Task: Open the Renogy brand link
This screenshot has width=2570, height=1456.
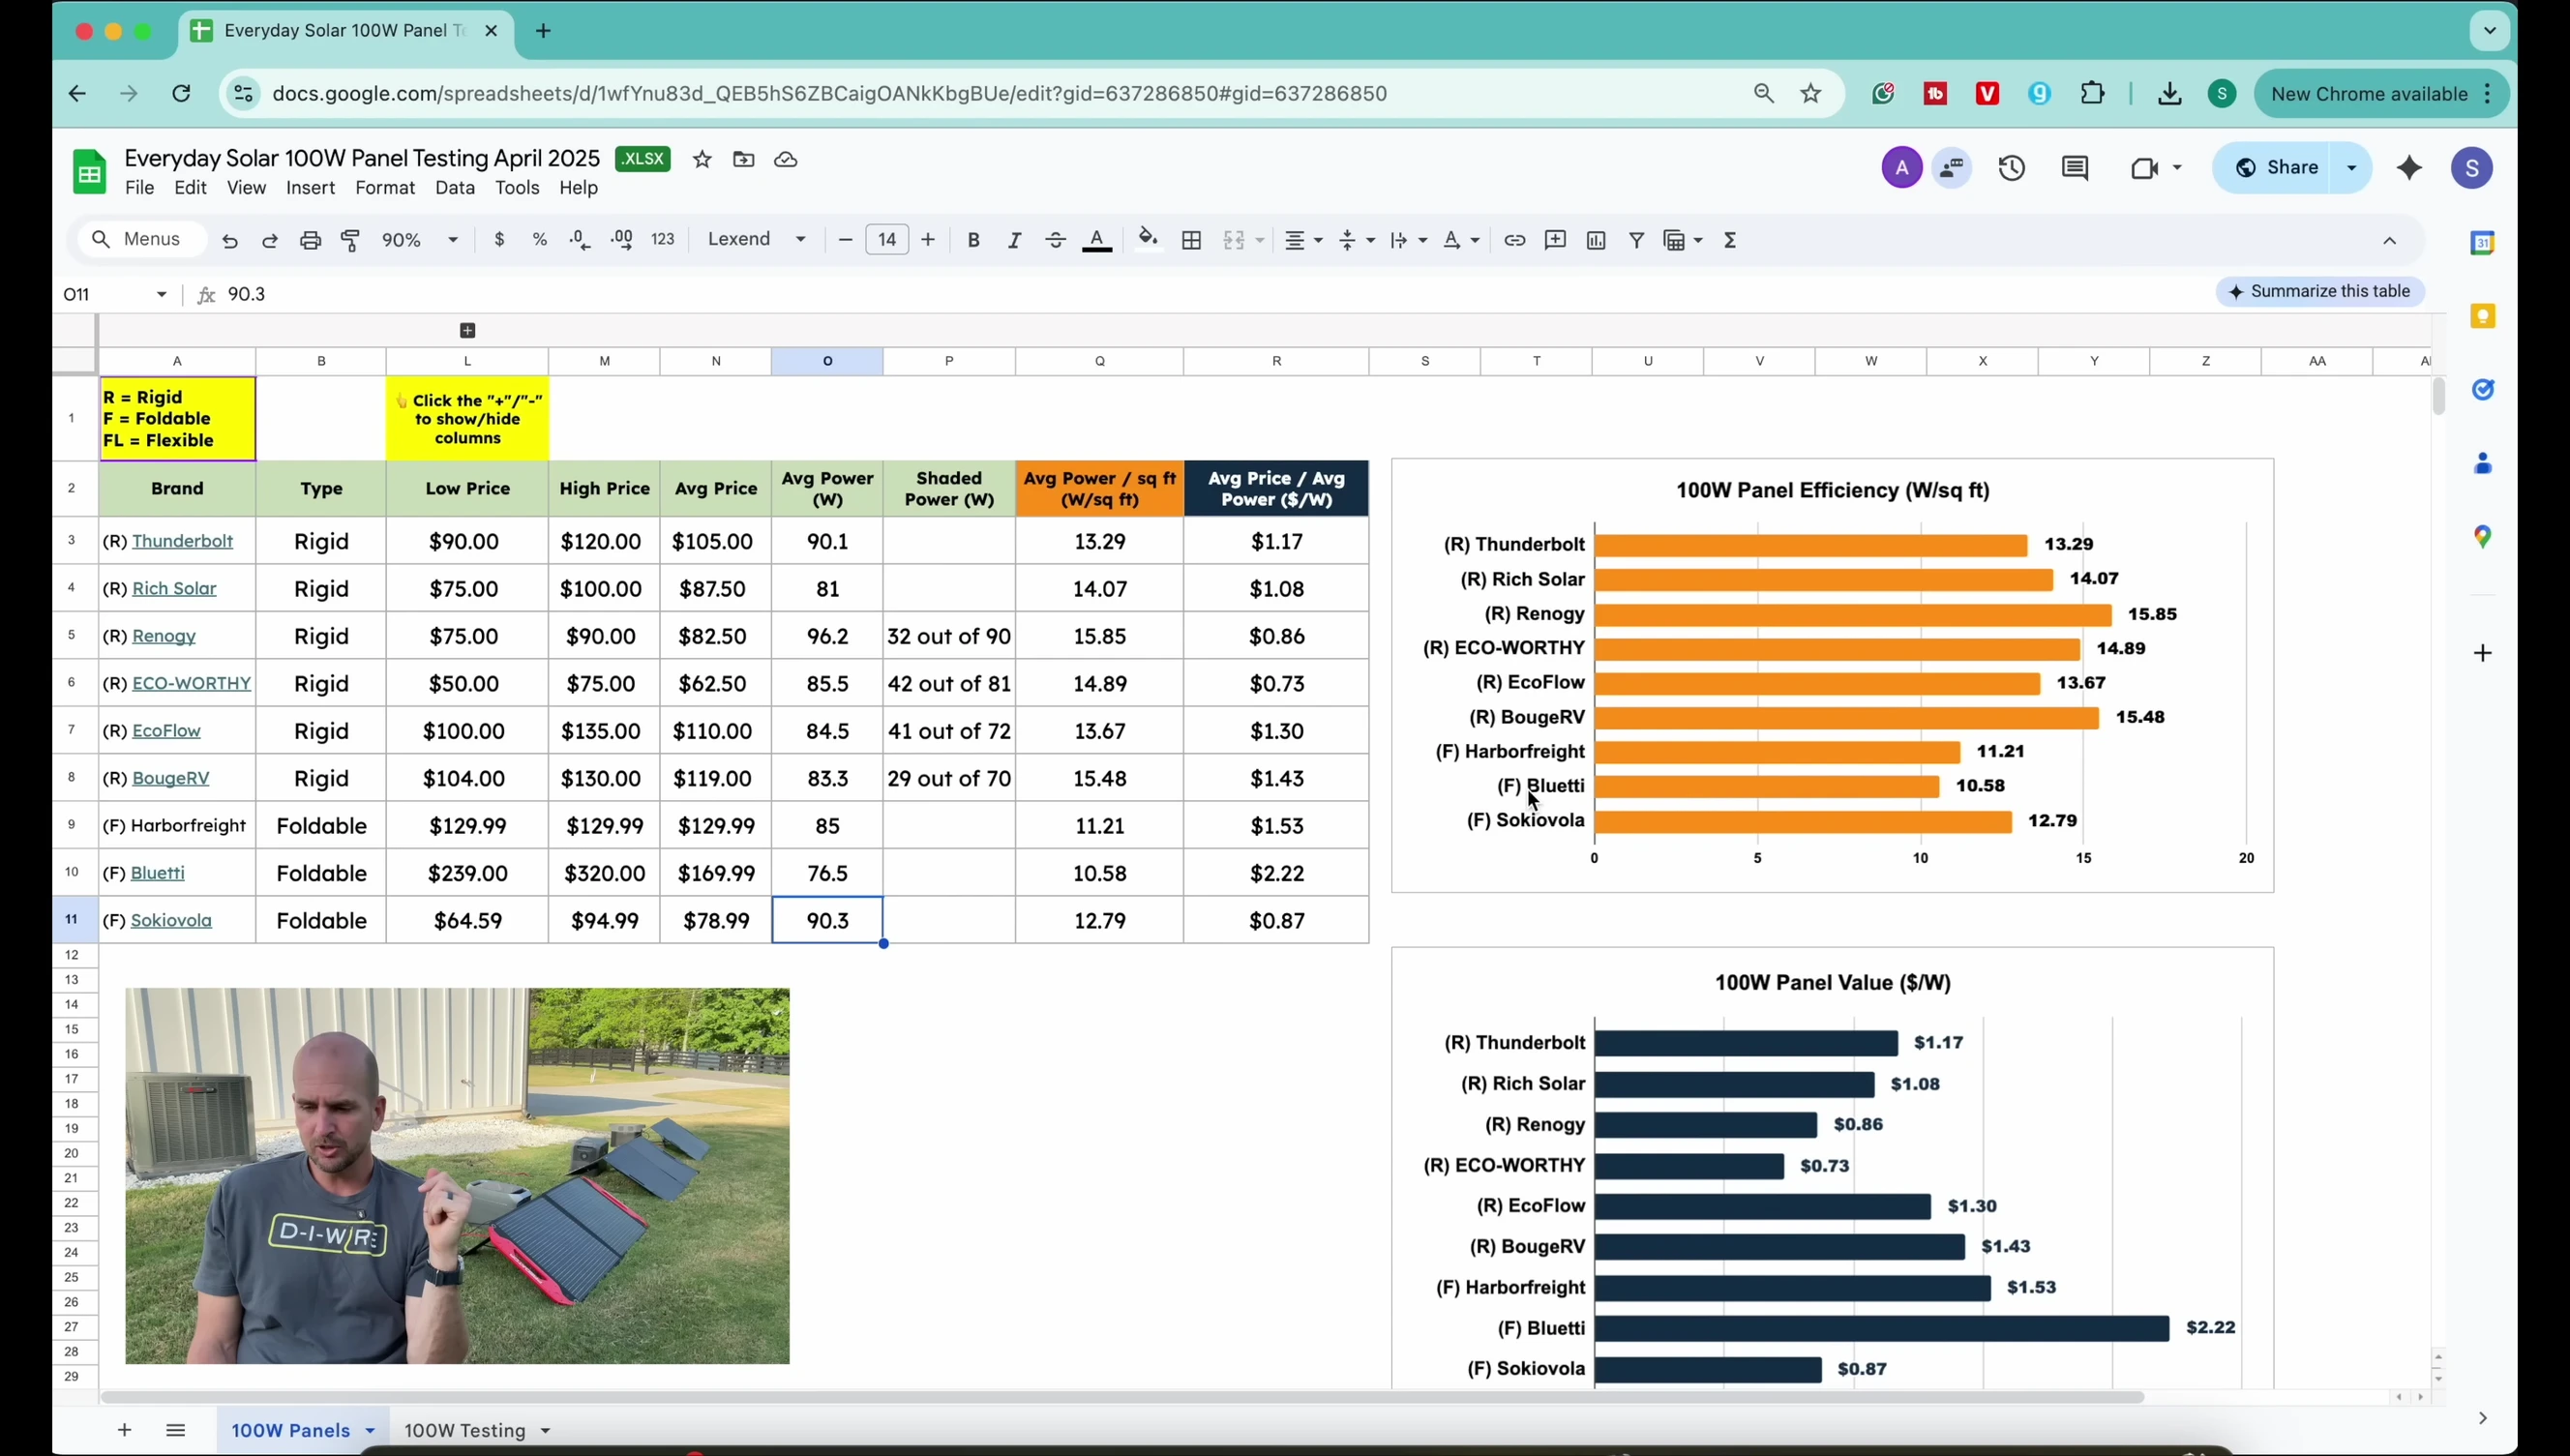Action: pos(164,636)
